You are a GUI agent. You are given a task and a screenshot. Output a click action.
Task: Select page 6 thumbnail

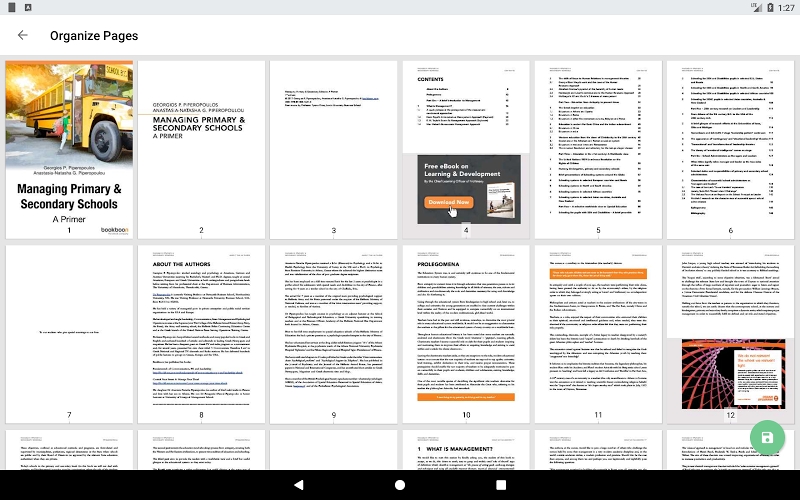[731, 150]
